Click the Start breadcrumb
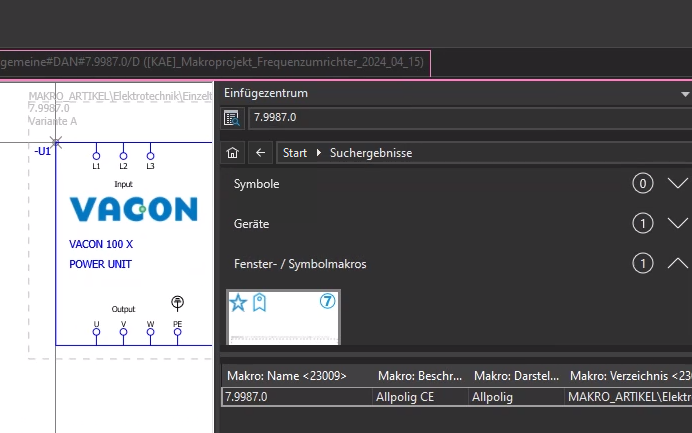 tap(295, 153)
